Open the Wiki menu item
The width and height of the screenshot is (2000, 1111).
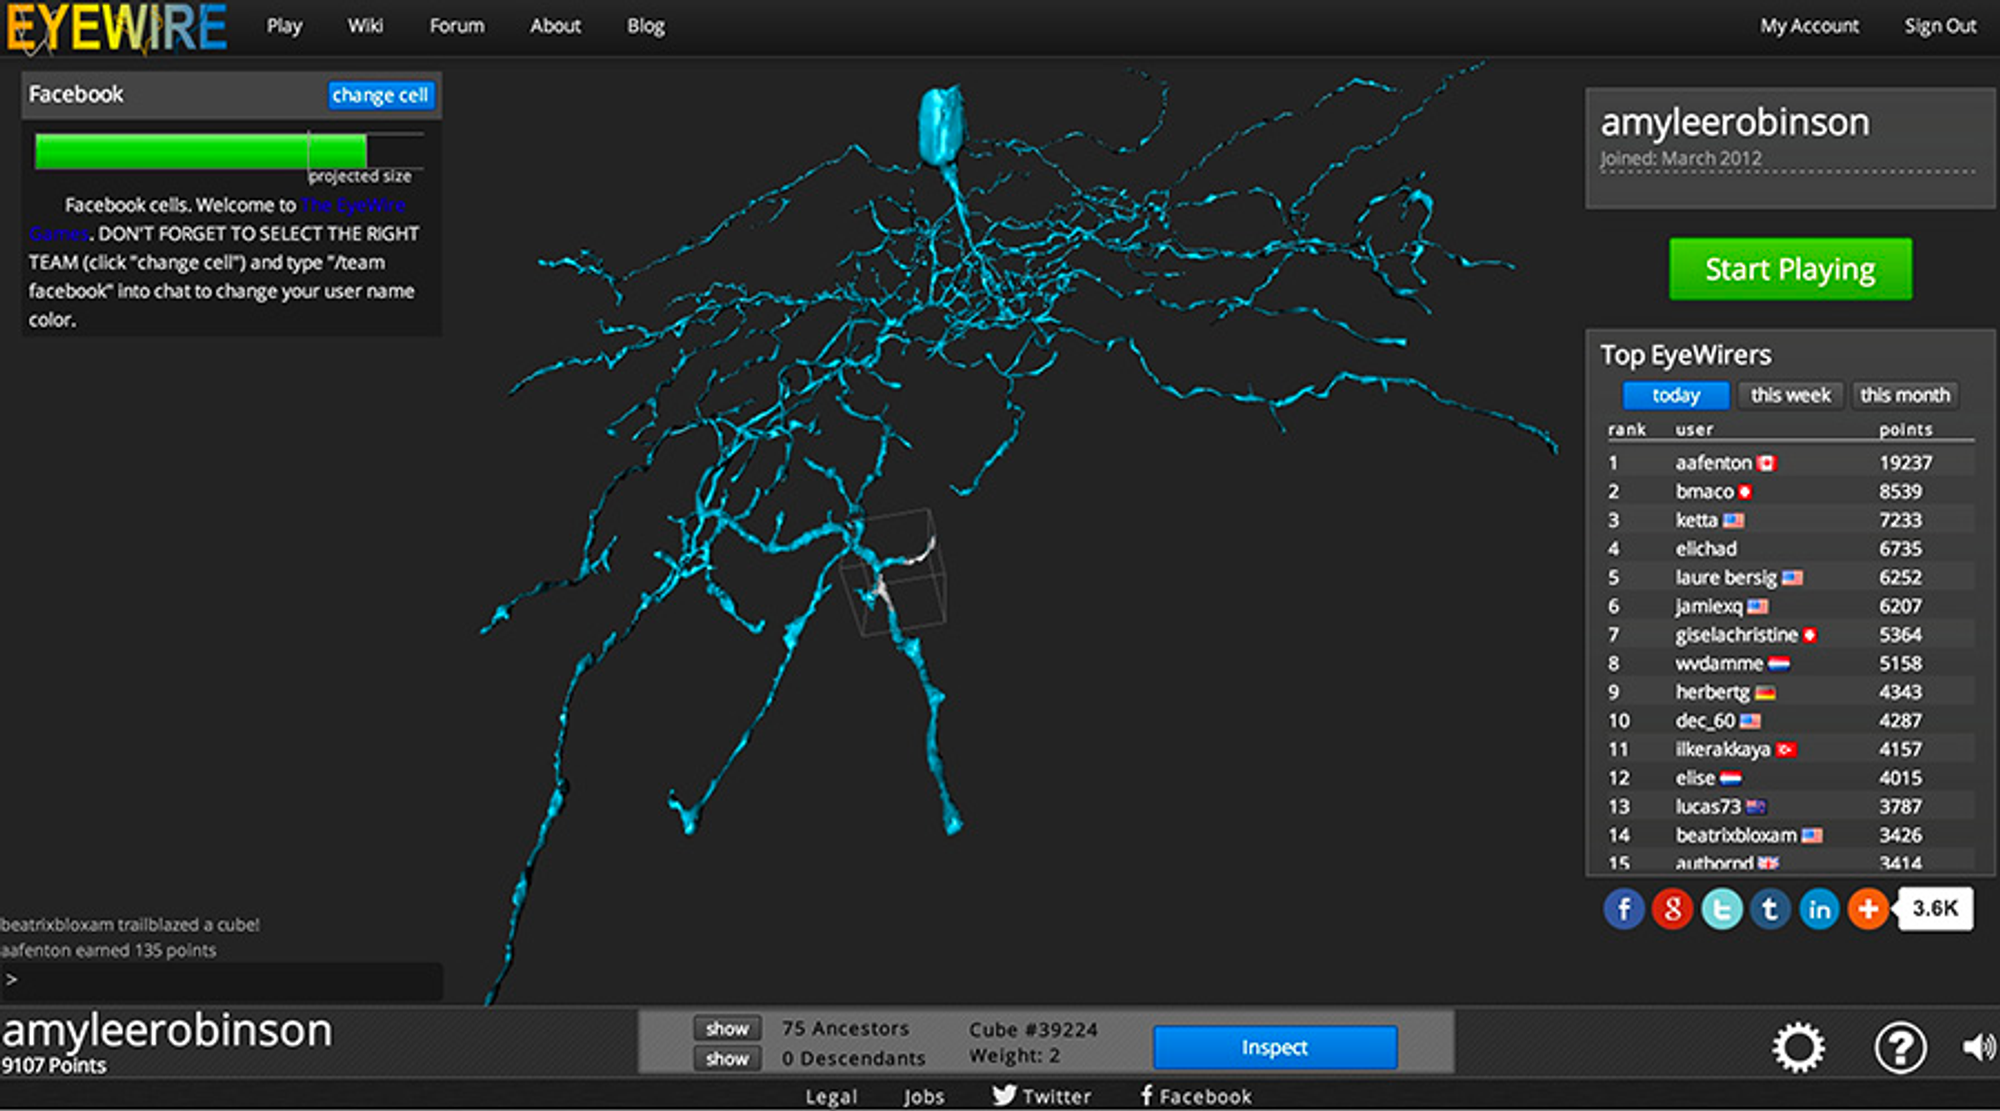365,26
